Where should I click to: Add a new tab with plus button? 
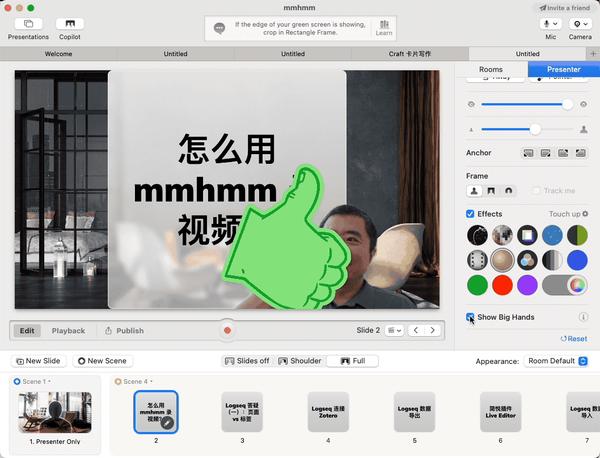[593, 54]
